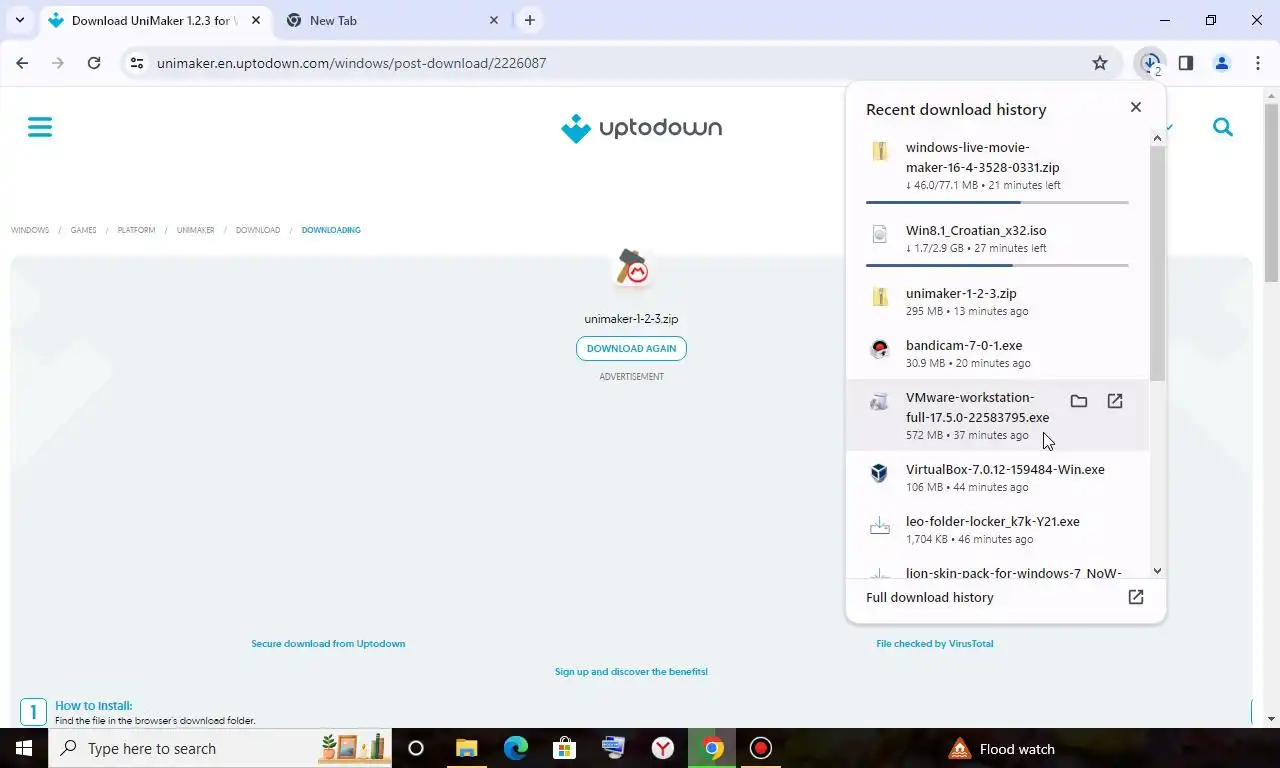Open Windows Start menu

(24, 748)
